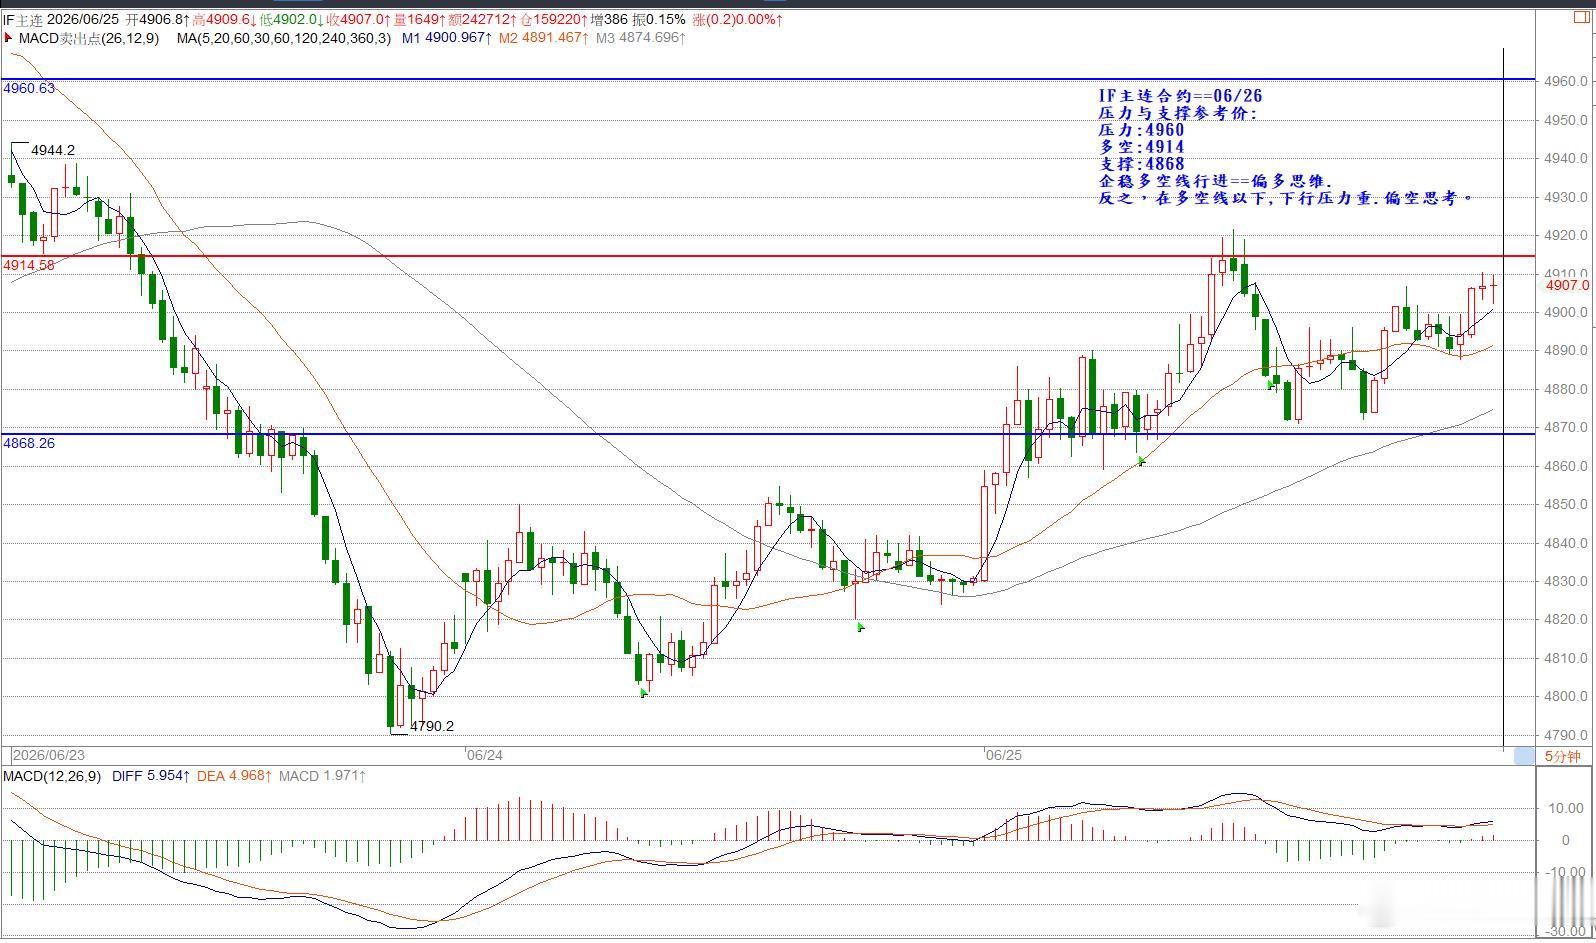Click the '收4907.0' close price in header
1596x943 pixels.
[x=357, y=20]
